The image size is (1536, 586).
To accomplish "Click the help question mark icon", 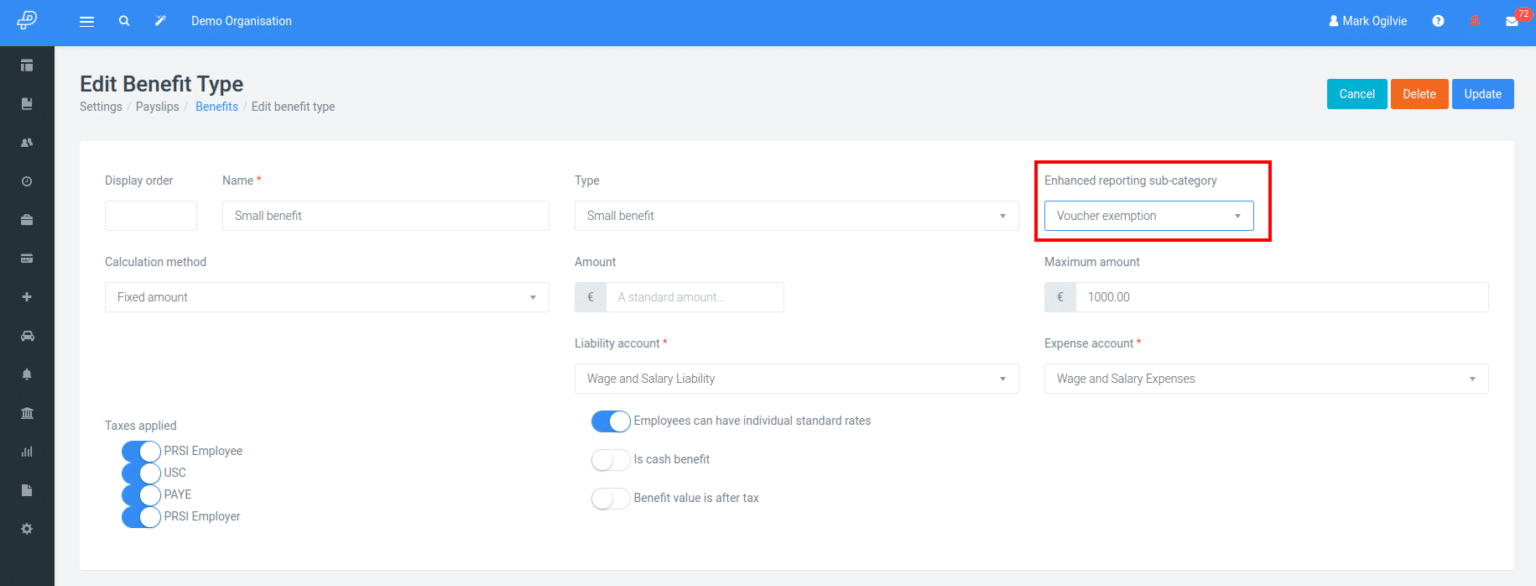I will tap(1438, 20).
